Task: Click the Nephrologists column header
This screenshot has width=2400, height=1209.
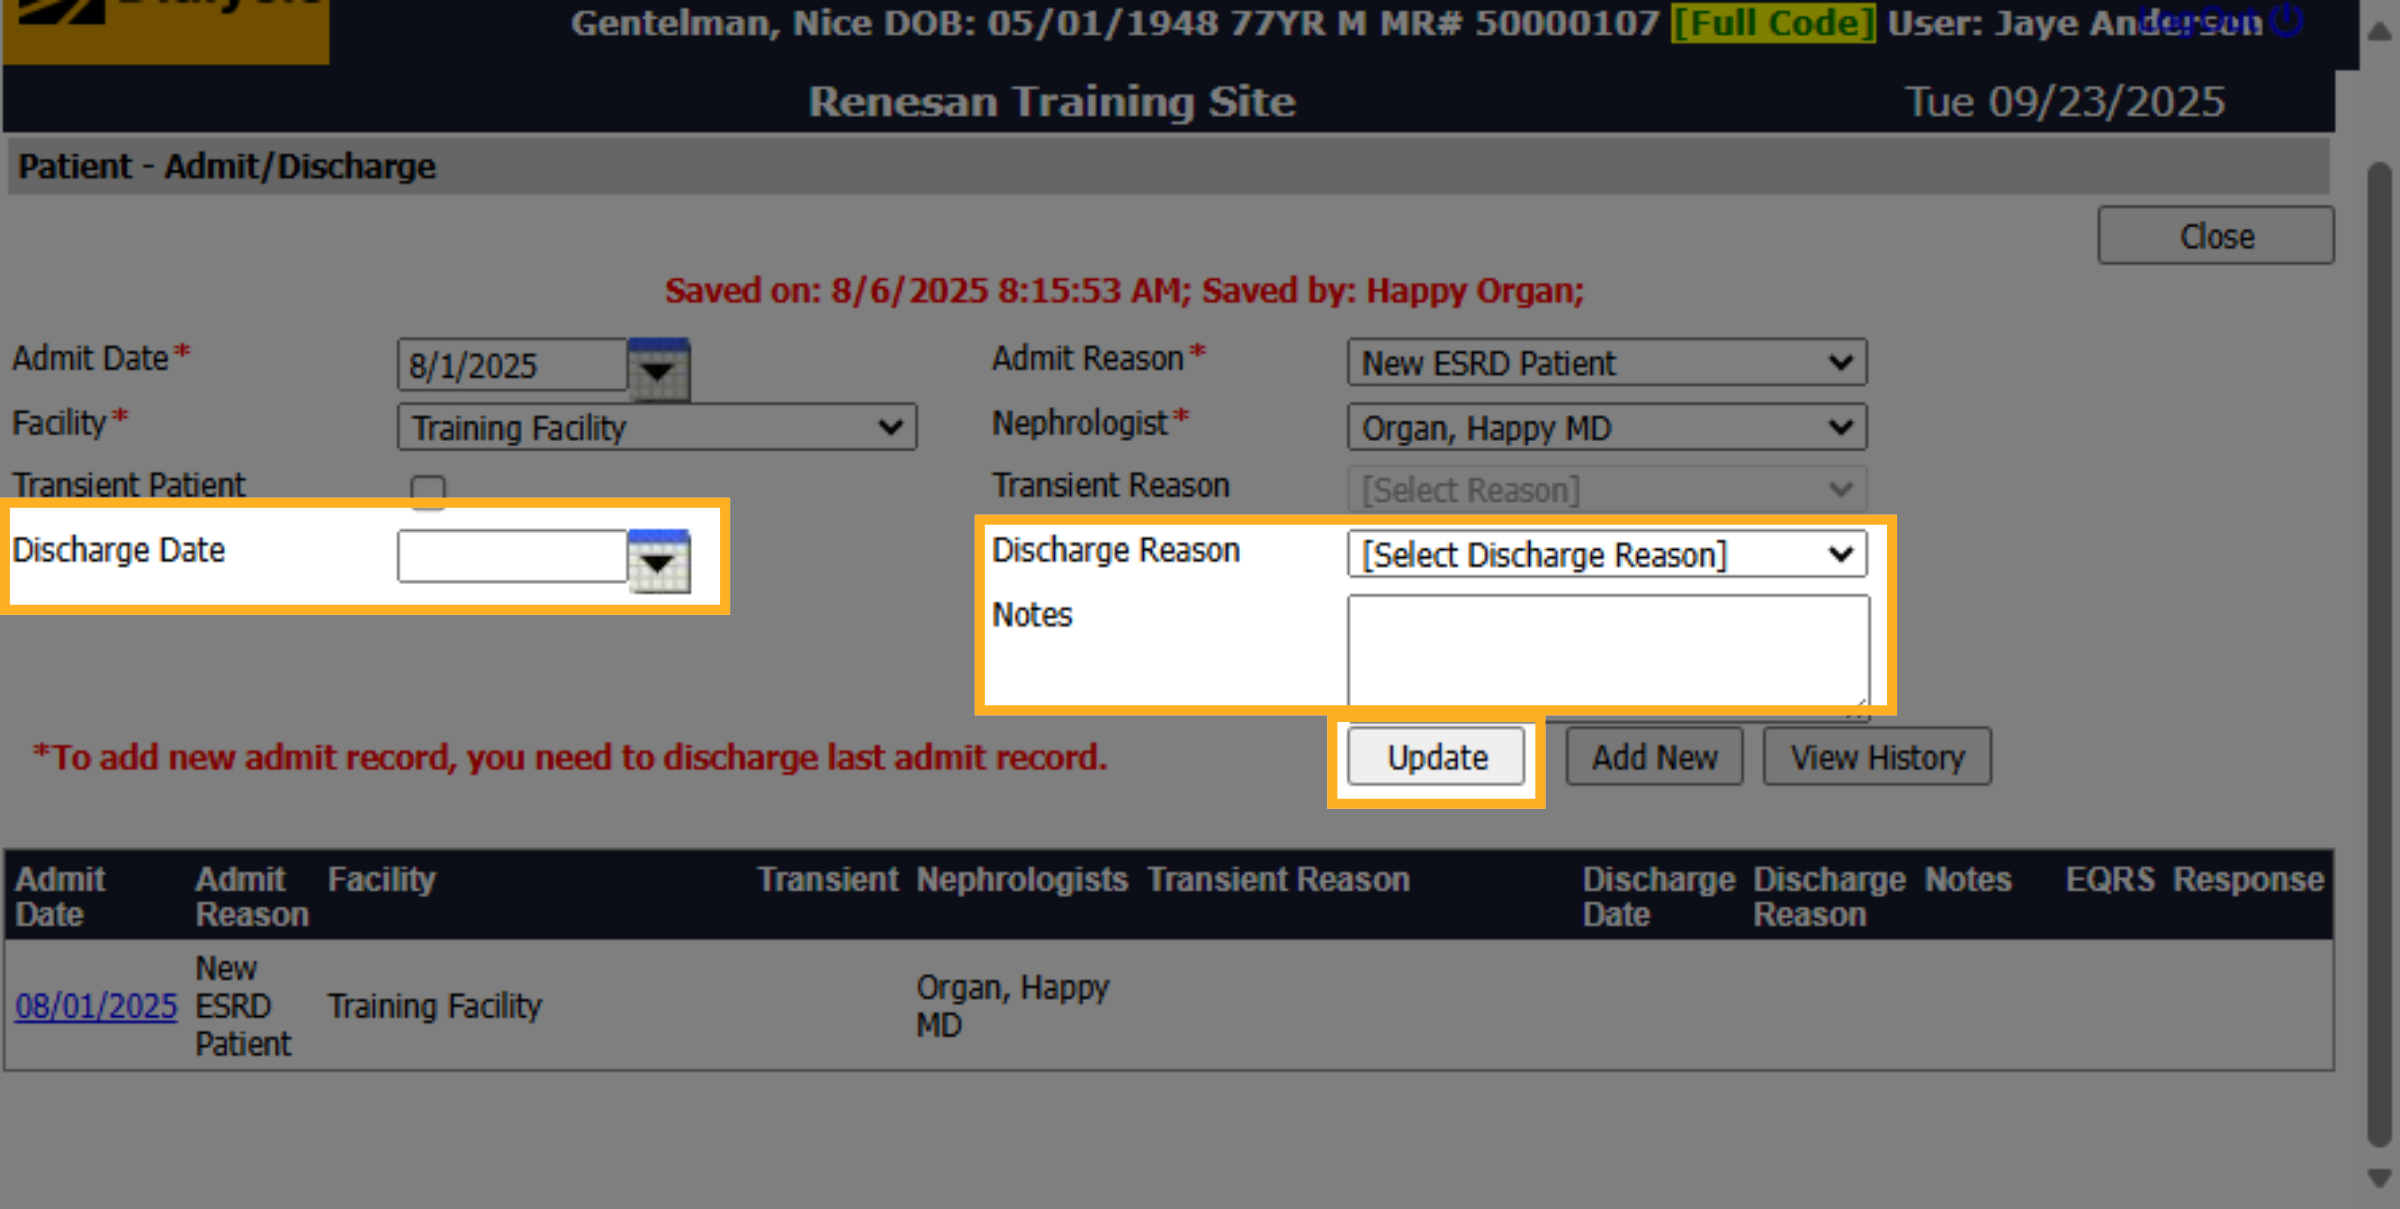Action: point(1022,879)
